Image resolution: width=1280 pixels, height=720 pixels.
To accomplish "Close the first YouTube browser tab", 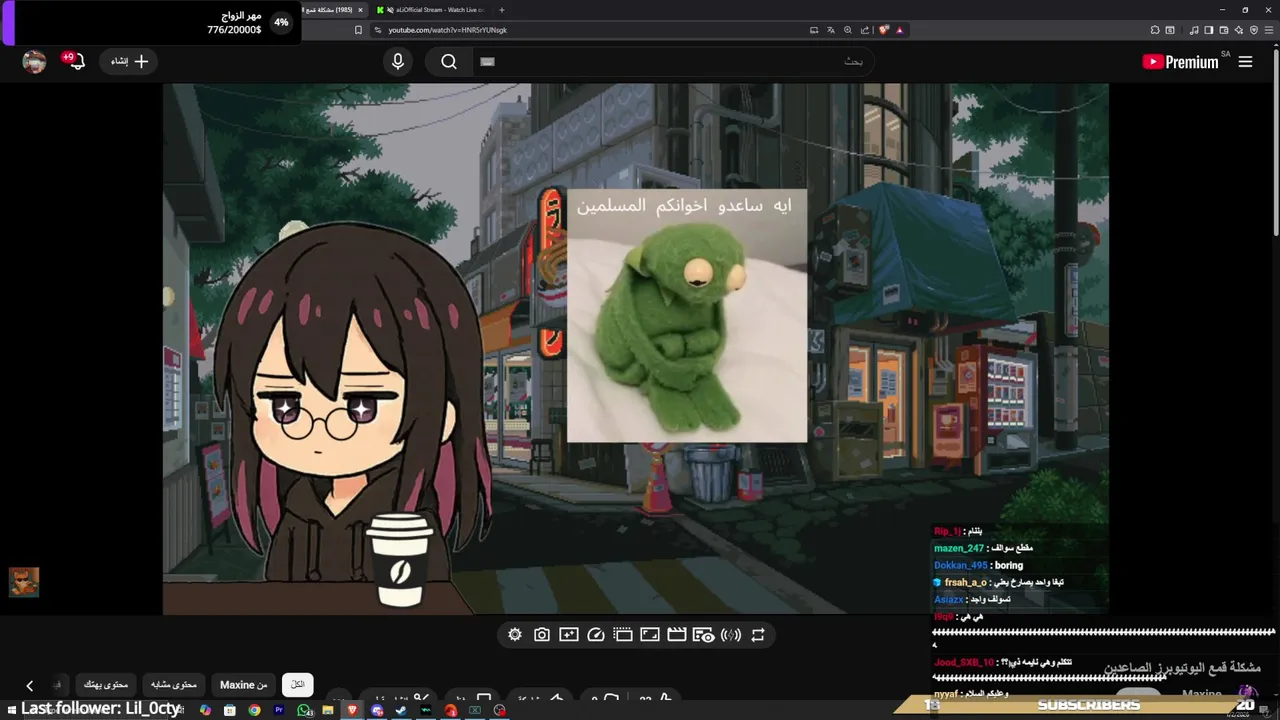I will click(360, 10).
